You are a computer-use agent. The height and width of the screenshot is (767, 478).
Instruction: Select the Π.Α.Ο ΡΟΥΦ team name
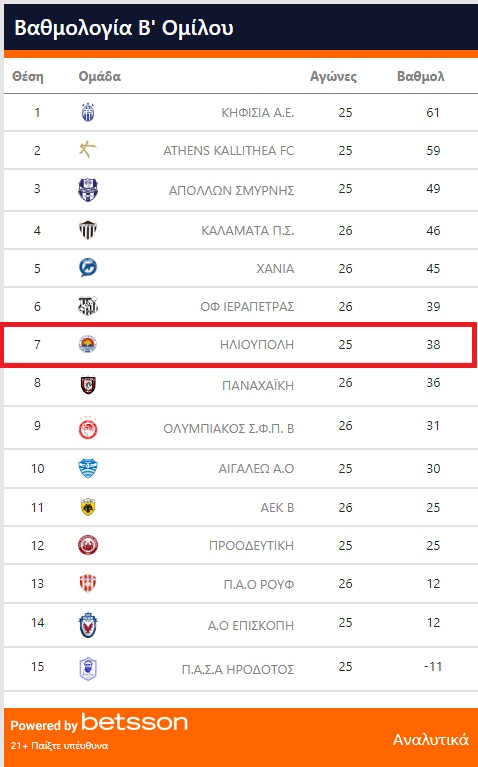pos(259,584)
